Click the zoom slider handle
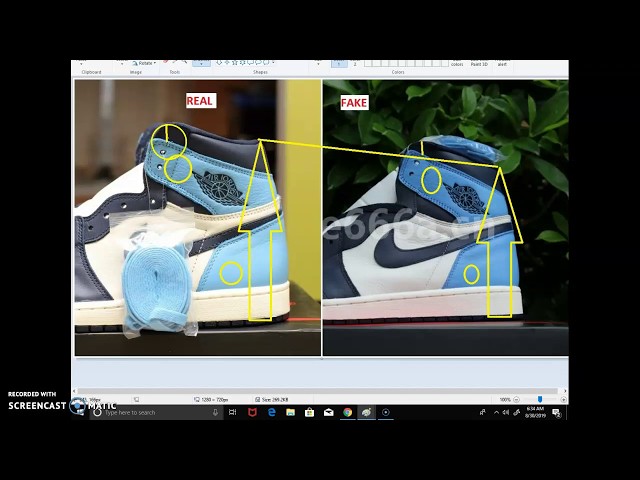This screenshot has height=480, width=640. 540,399
